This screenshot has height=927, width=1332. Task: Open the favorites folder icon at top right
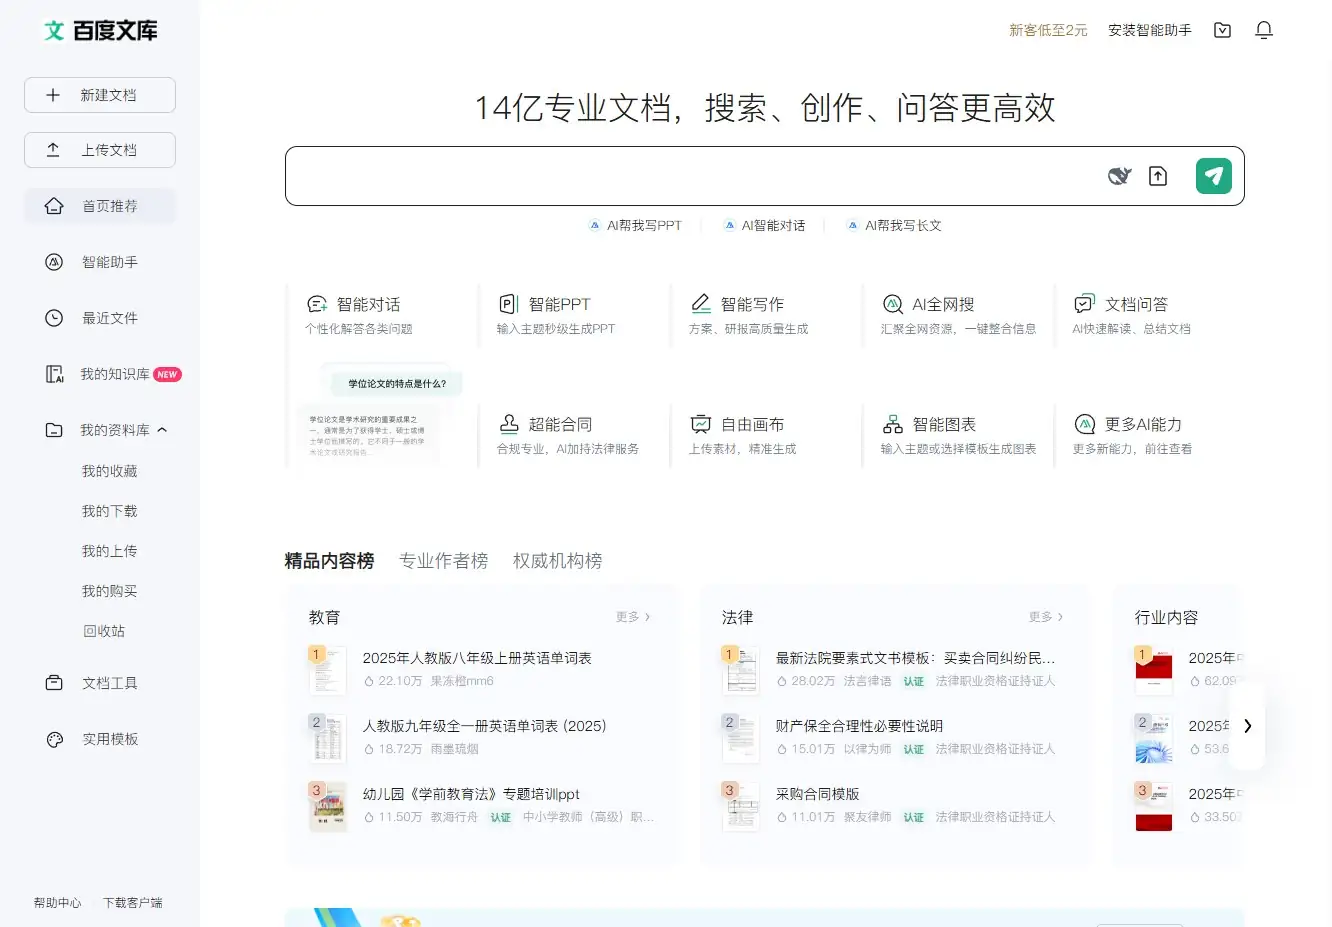[x=1222, y=30]
